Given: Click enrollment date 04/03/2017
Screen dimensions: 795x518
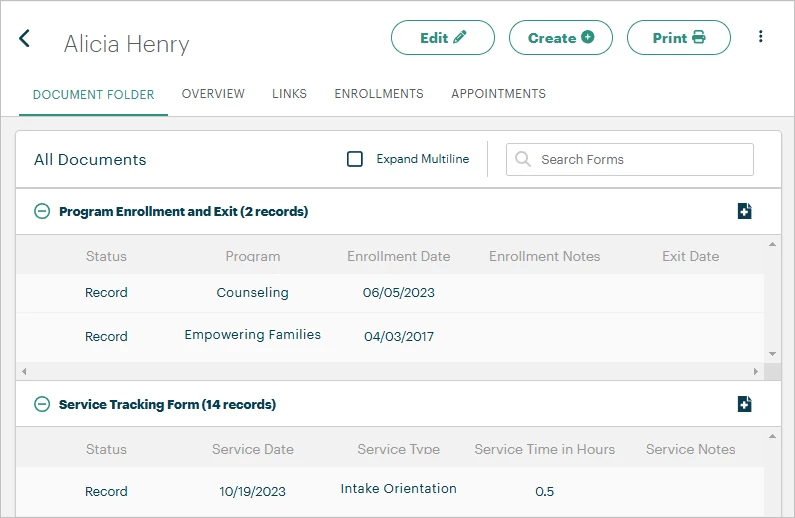Looking at the screenshot, I should [399, 337].
